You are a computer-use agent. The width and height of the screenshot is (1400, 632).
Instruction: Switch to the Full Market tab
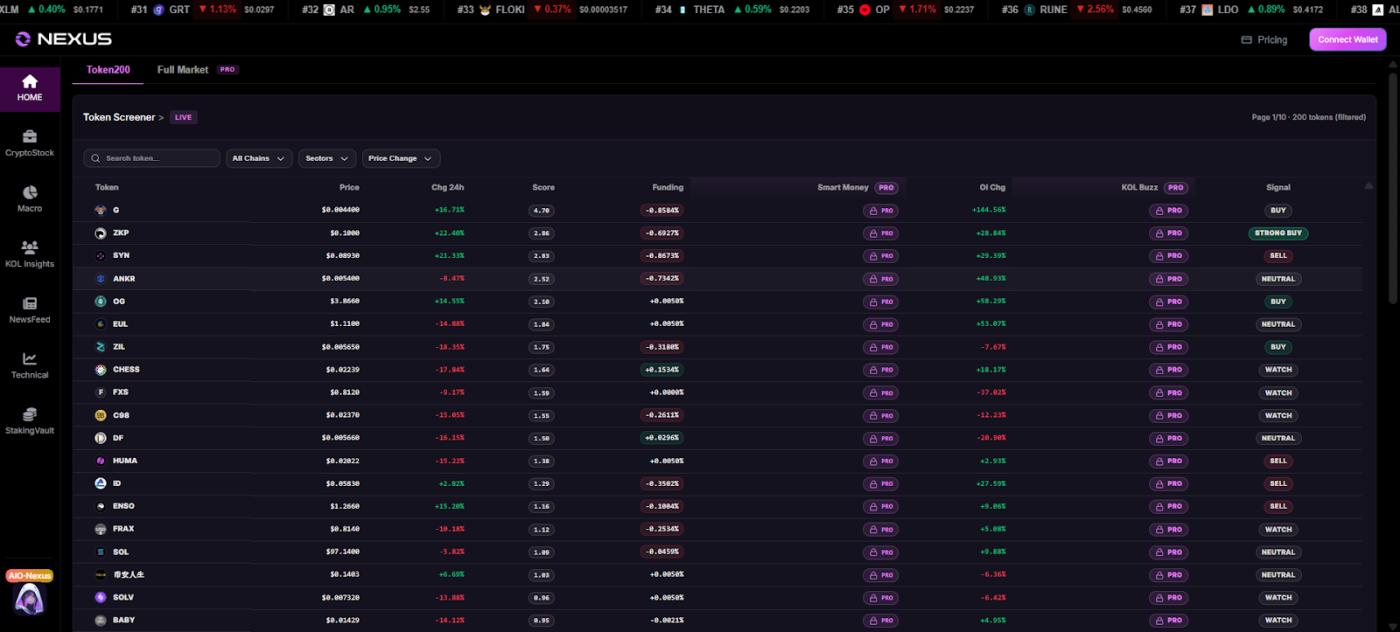[183, 70]
